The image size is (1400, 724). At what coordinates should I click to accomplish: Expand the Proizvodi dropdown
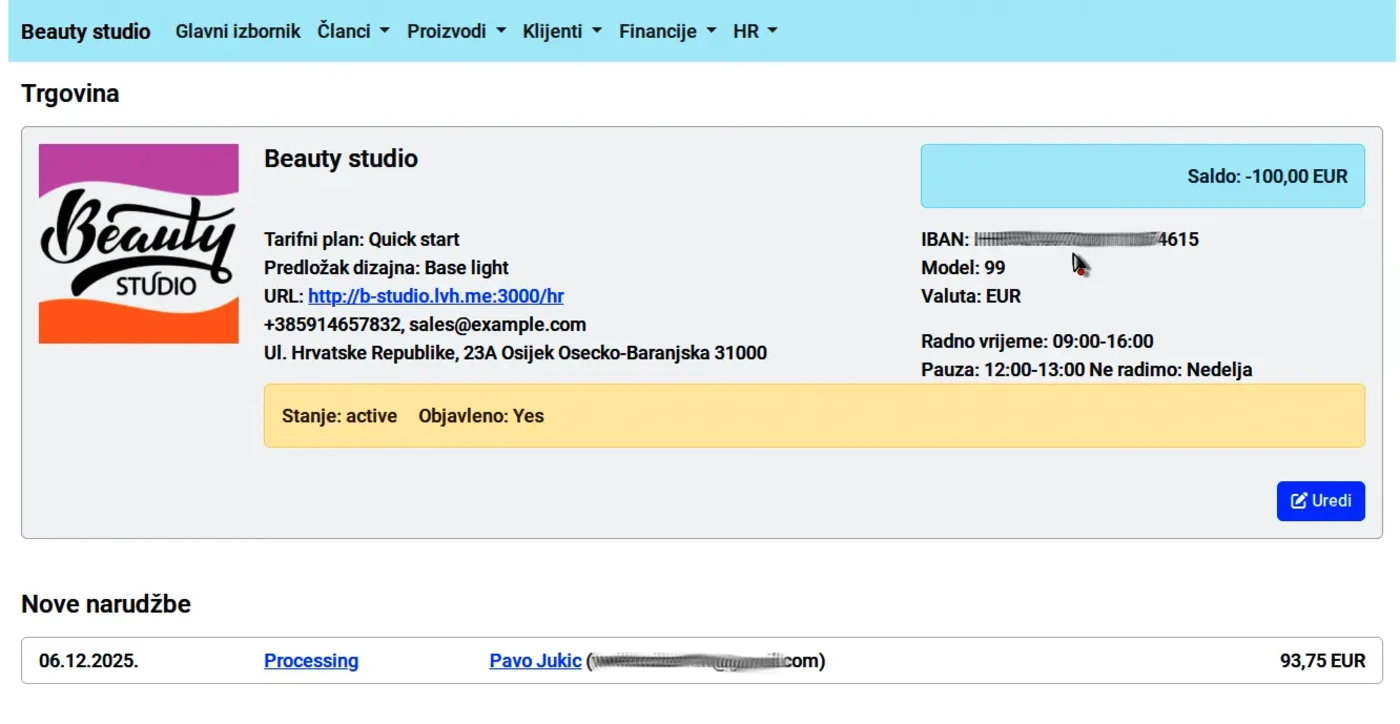[x=456, y=31]
